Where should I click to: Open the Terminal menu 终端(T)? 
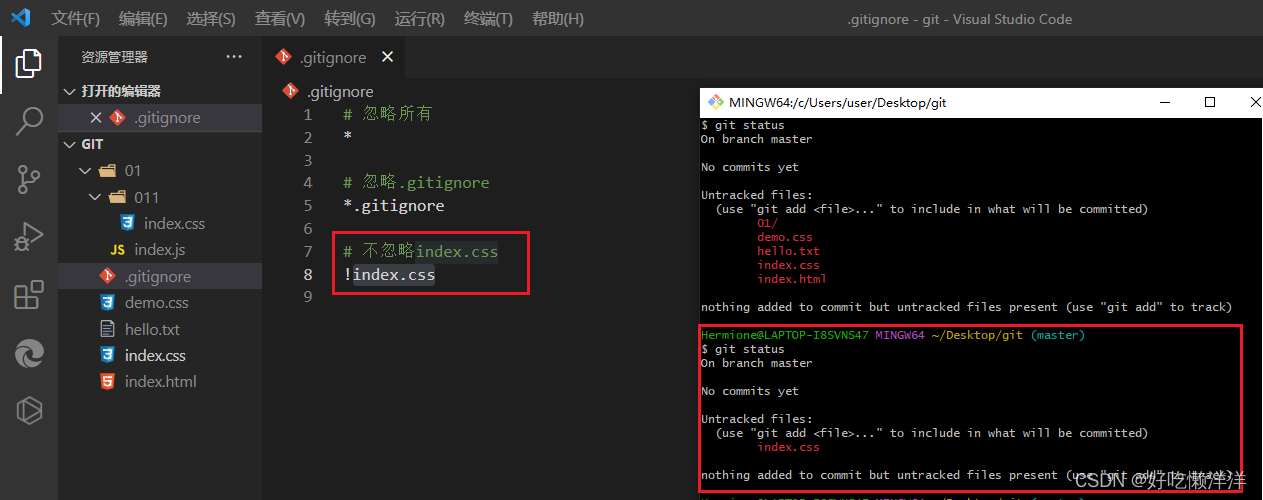point(488,19)
